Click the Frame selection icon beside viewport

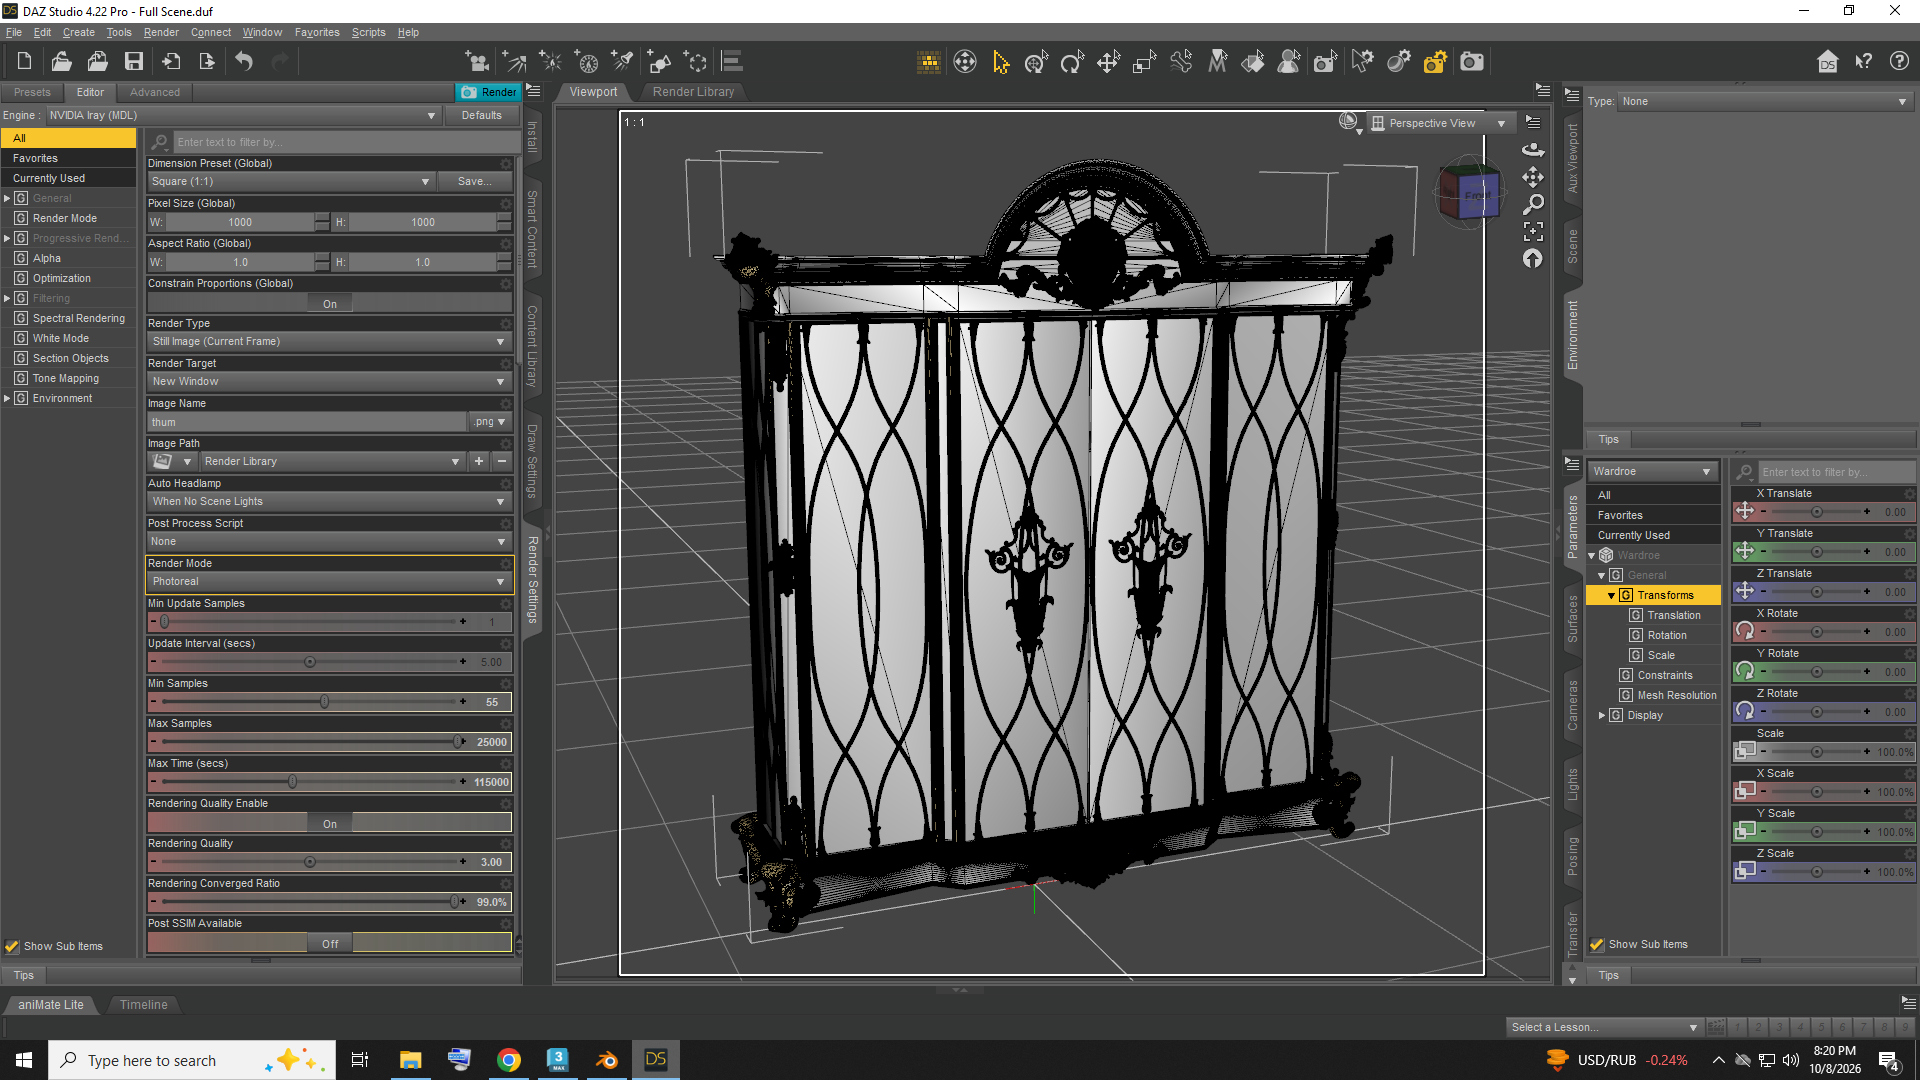click(1533, 232)
